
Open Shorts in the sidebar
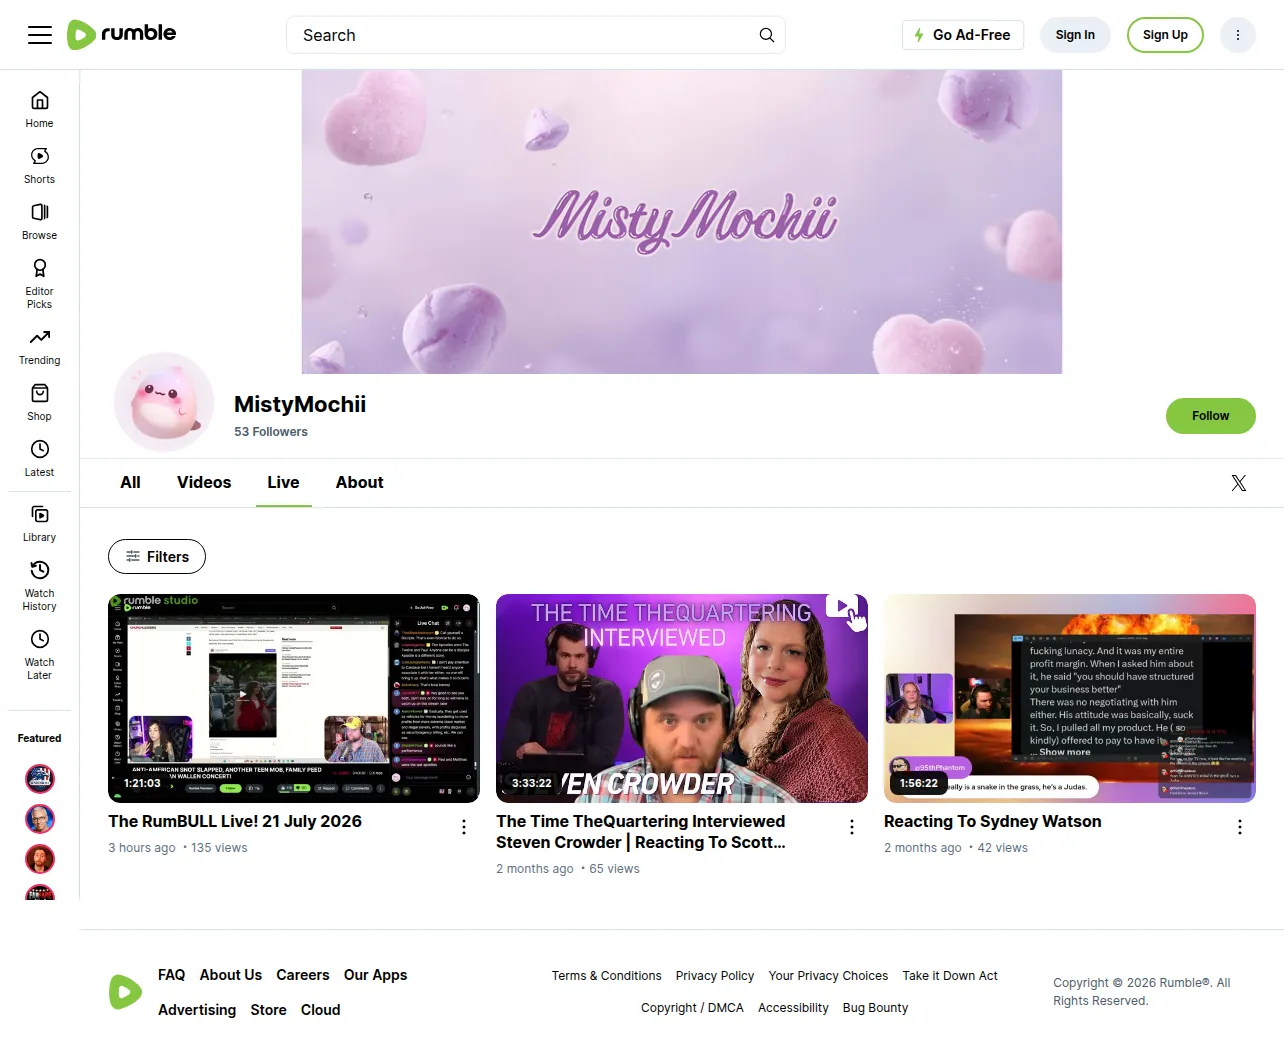click(x=40, y=165)
